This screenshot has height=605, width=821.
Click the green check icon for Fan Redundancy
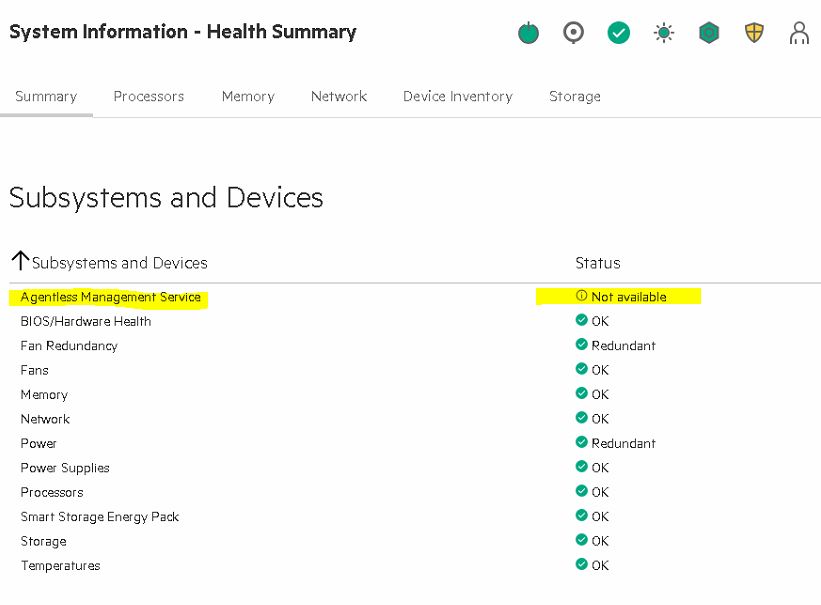[x=581, y=344]
